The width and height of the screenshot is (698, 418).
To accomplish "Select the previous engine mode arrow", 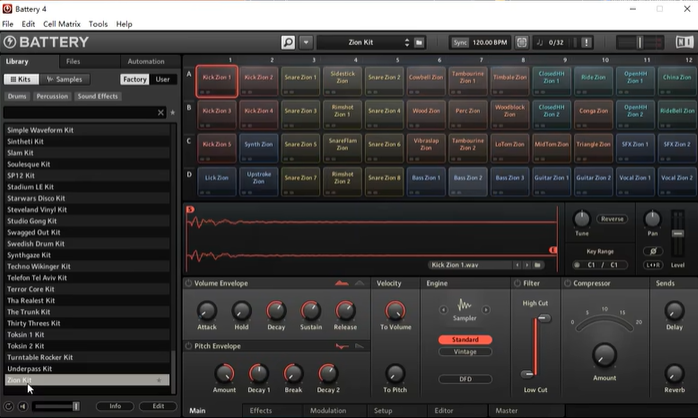I will 443,310.
